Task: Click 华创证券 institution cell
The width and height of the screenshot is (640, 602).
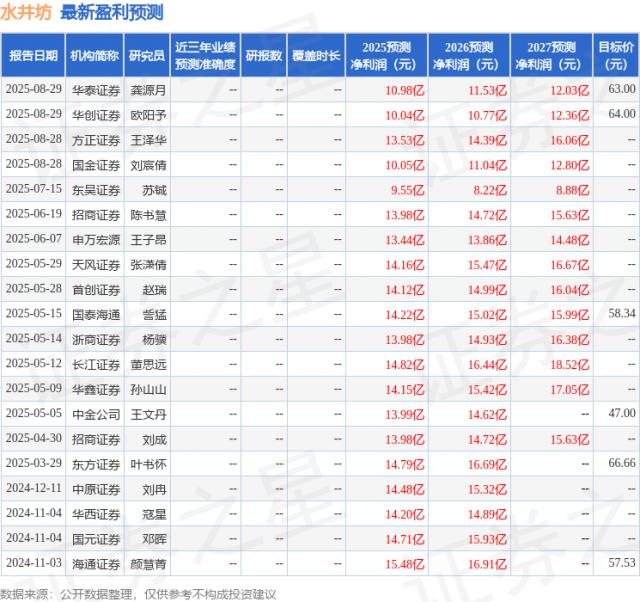Action: pos(96,115)
